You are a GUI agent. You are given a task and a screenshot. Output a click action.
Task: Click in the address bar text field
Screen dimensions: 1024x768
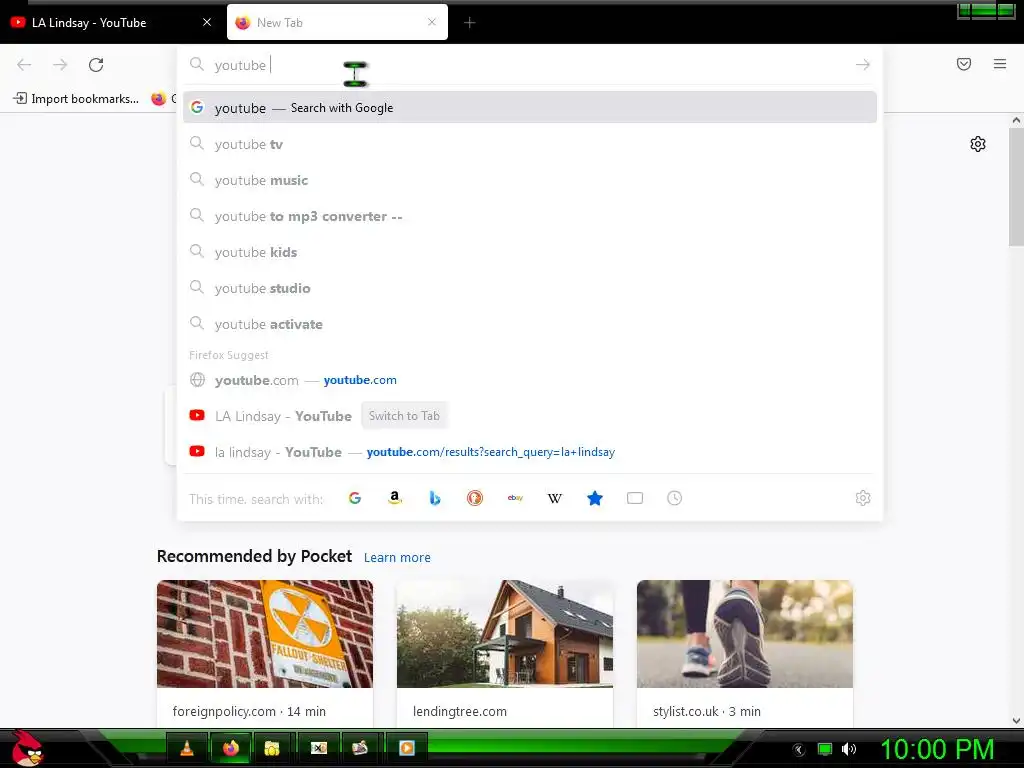[529, 65]
